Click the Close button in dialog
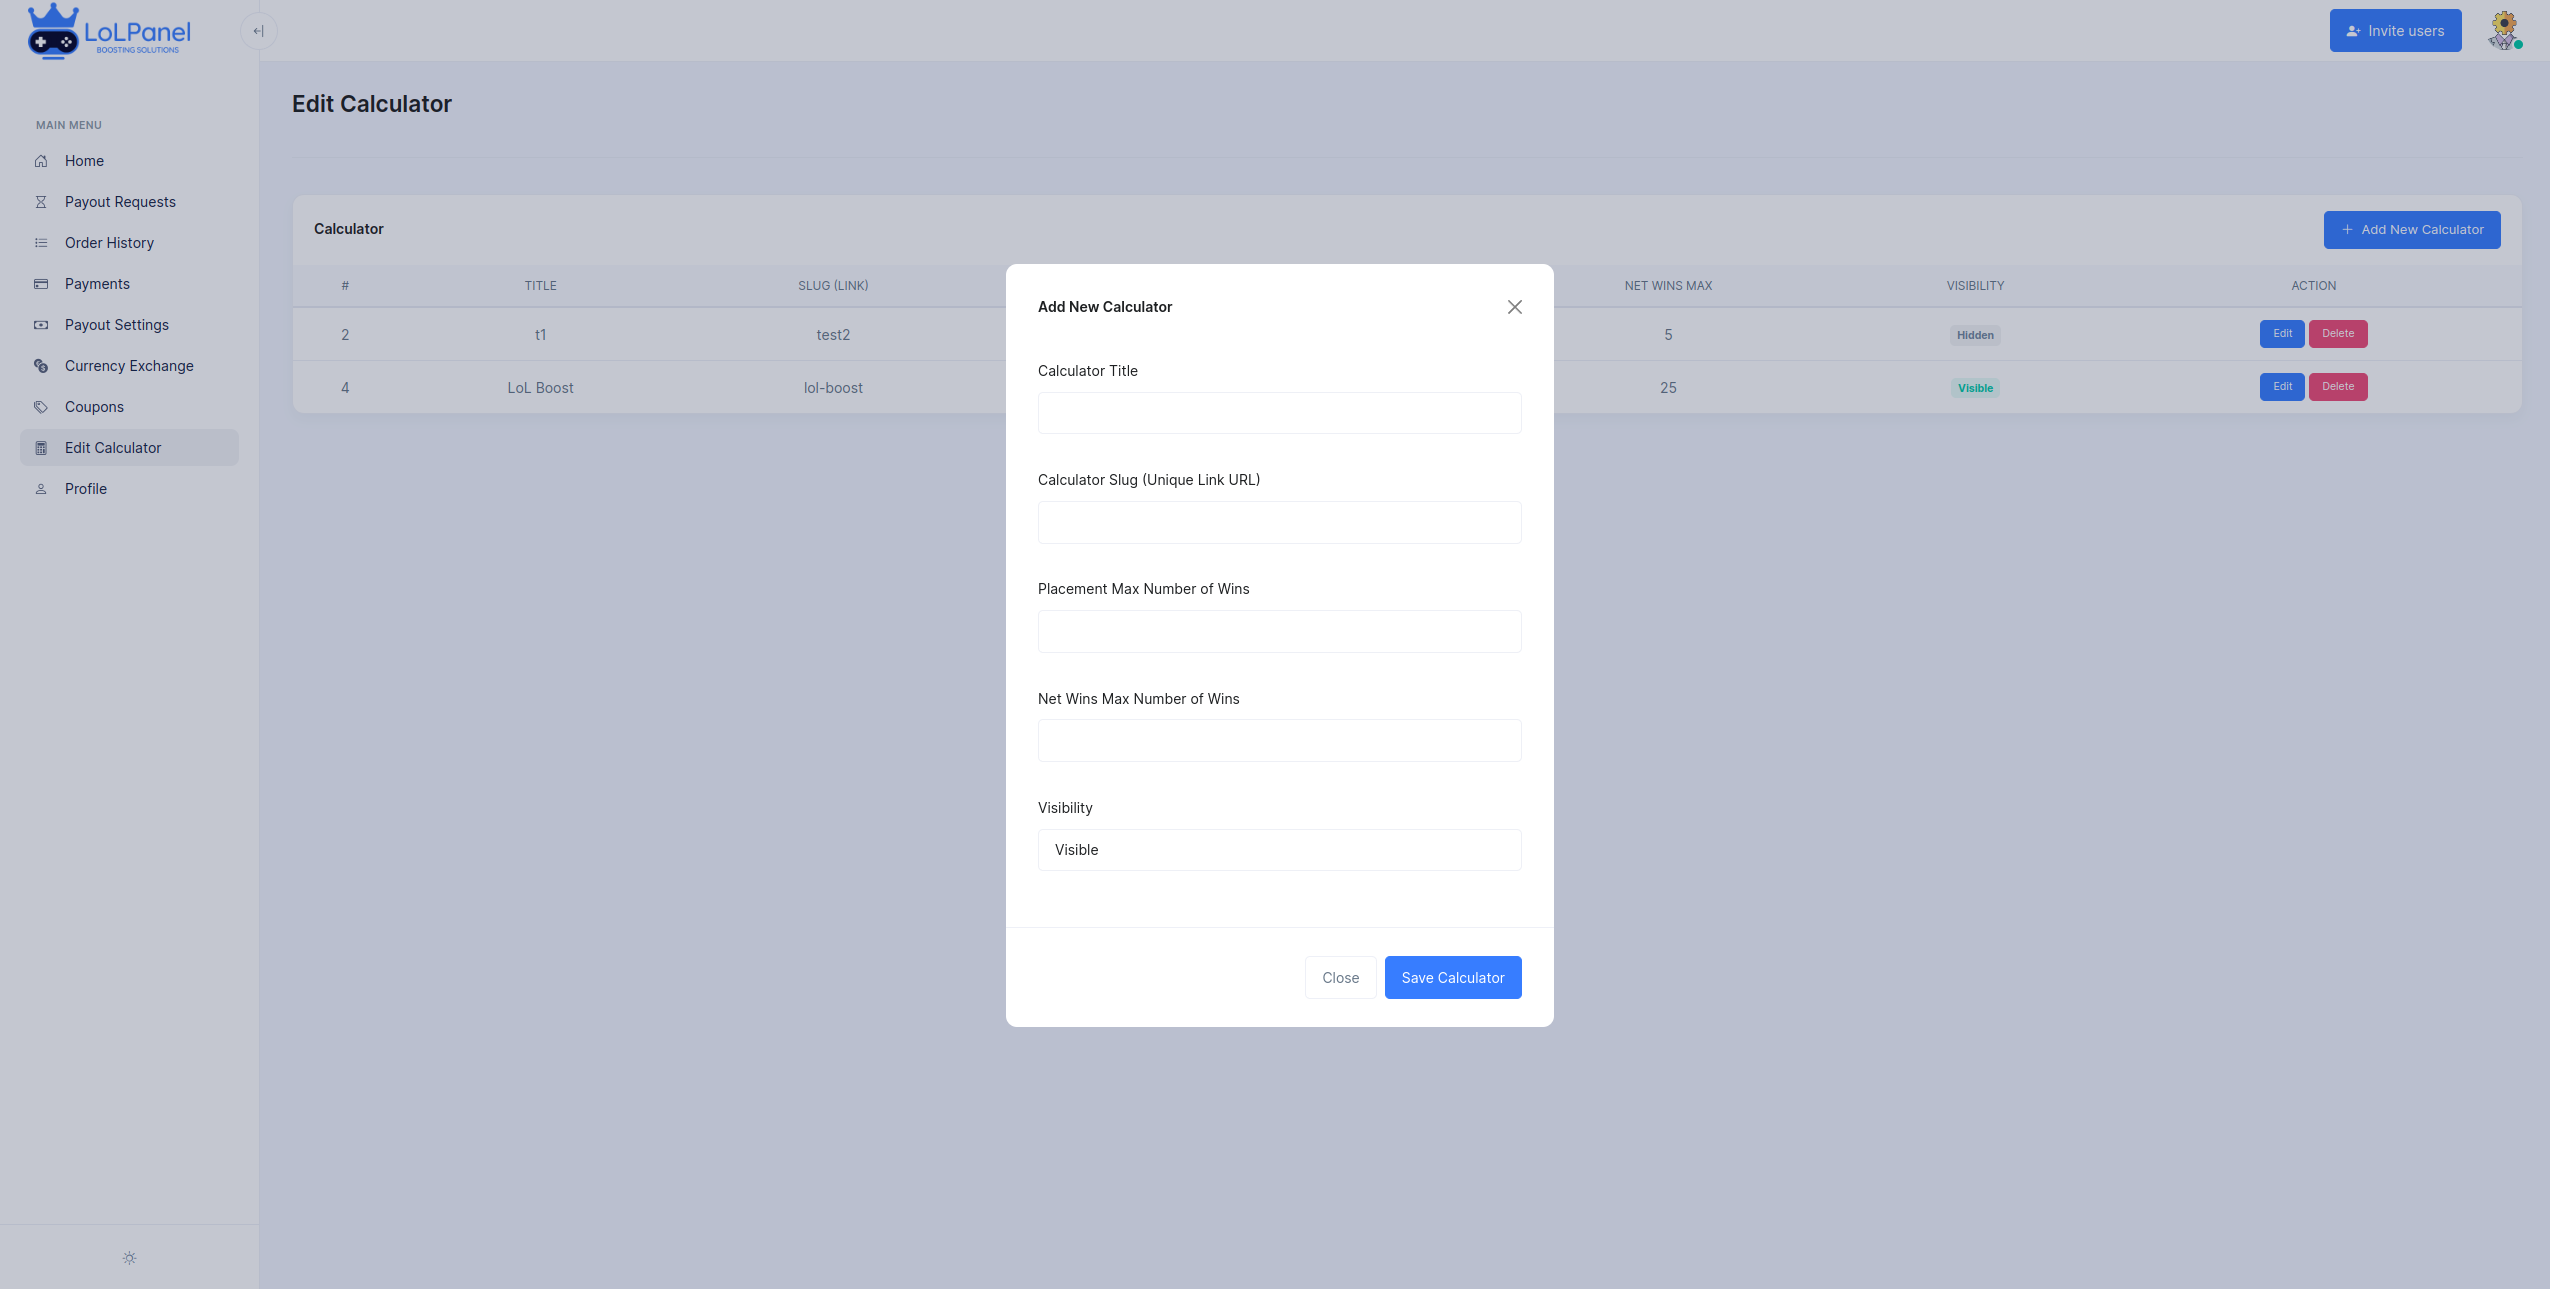Viewport: 2550px width, 1289px height. tap(1340, 978)
